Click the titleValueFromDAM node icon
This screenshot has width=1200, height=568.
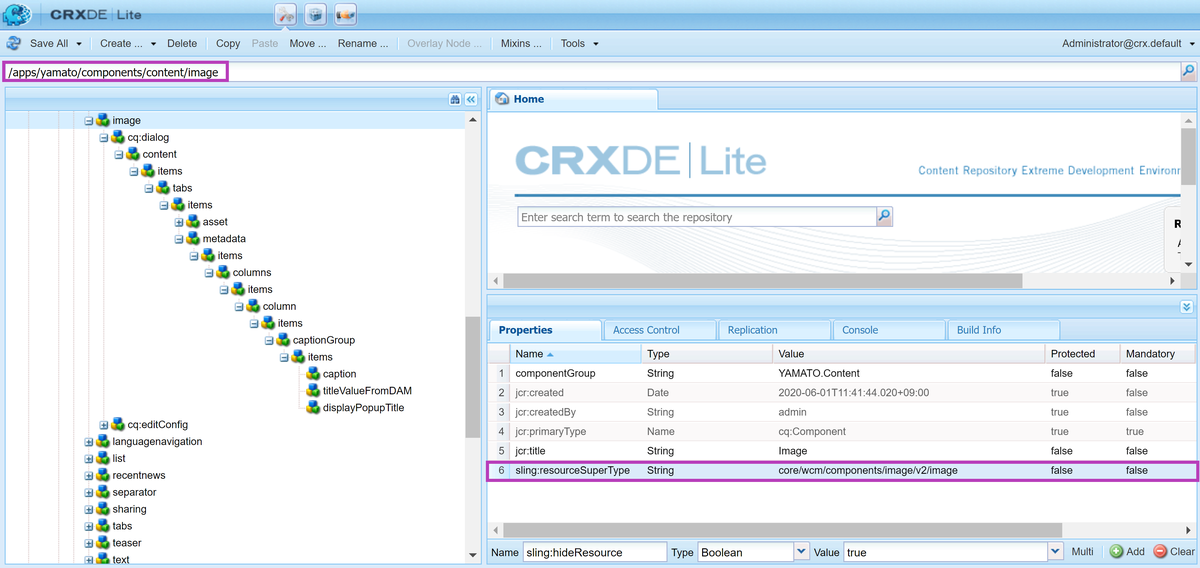click(313, 391)
